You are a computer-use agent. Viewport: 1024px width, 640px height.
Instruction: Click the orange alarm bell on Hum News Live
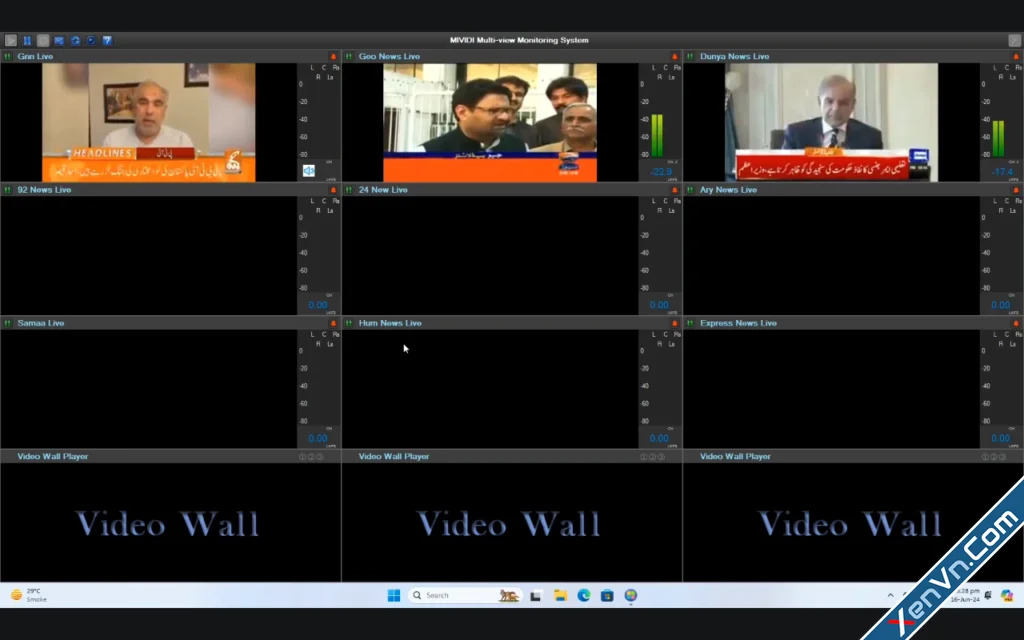click(x=675, y=323)
